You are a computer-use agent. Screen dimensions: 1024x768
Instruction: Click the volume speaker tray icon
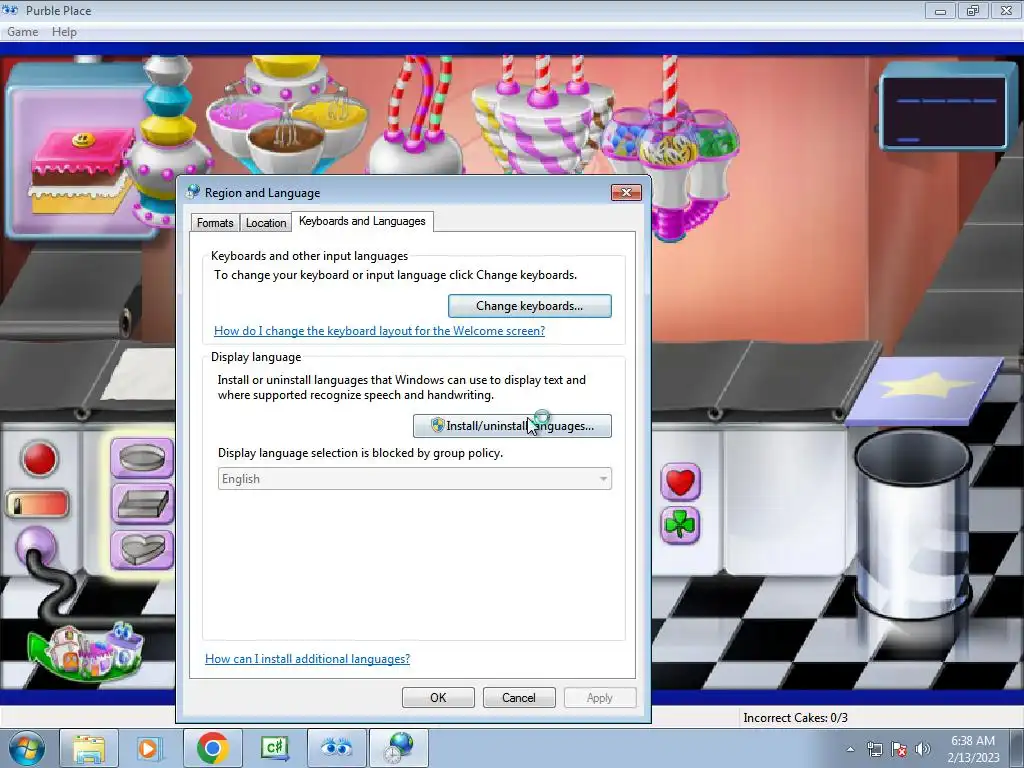pos(923,749)
